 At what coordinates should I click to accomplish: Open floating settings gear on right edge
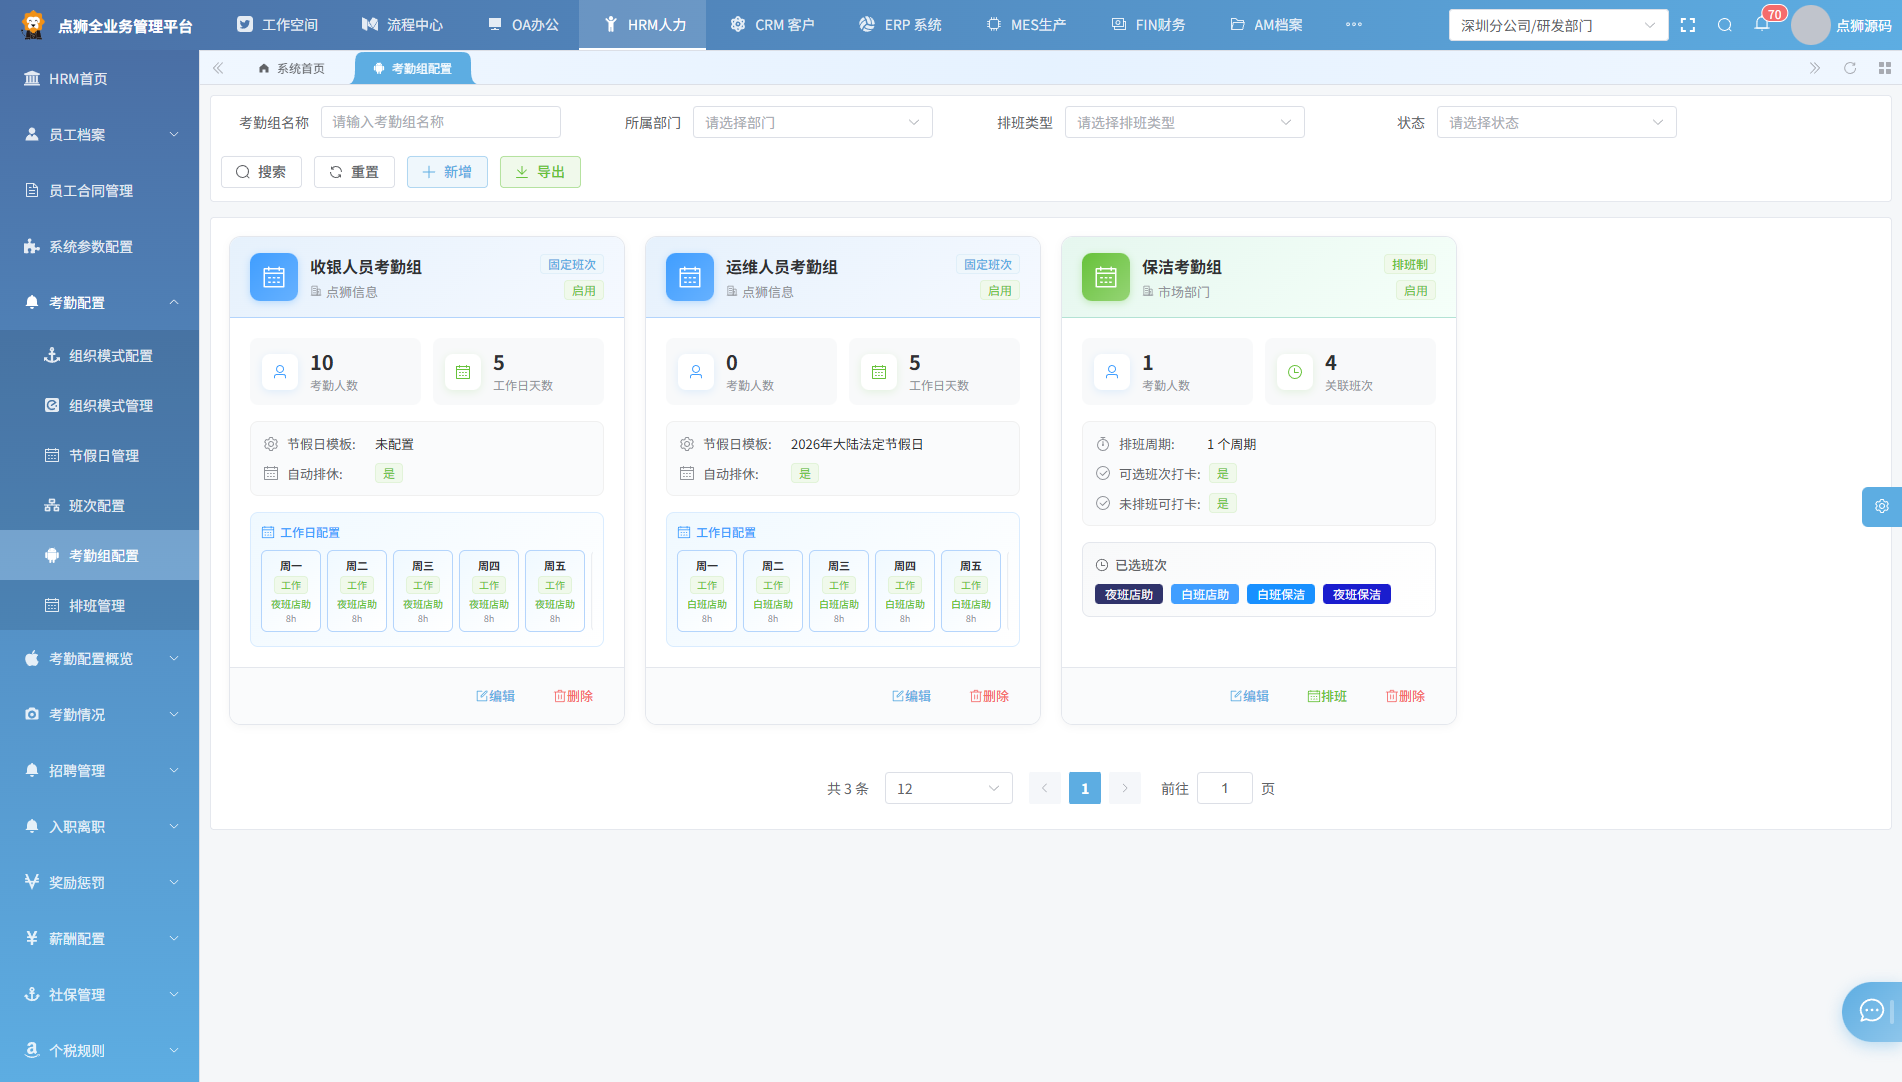(x=1882, y=506)
